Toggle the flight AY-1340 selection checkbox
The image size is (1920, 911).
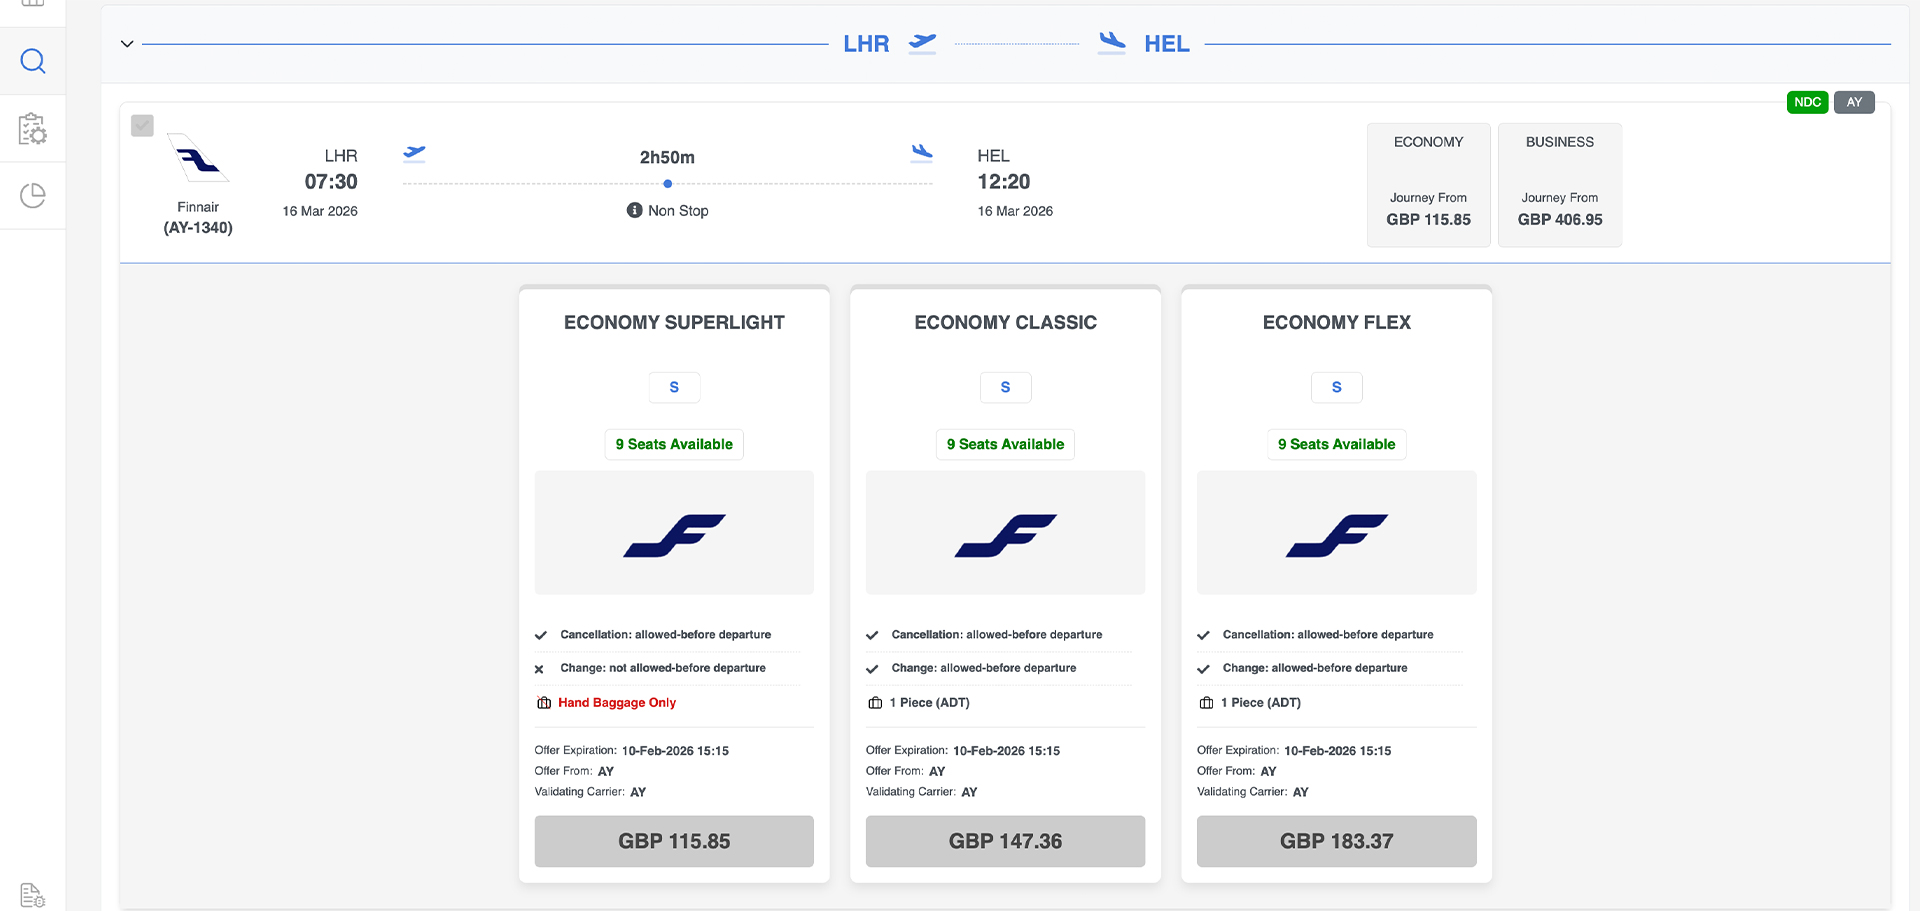(x=142, y=125)
